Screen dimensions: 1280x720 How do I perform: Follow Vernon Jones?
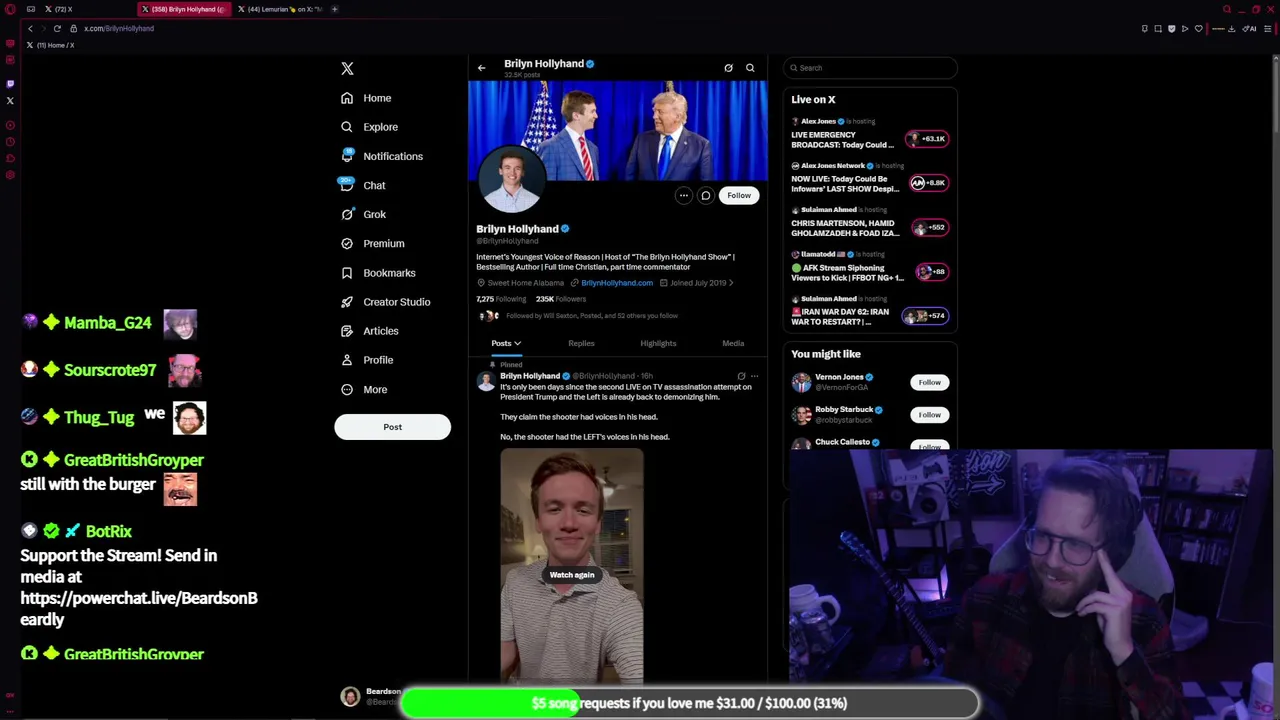click(930, 383)
